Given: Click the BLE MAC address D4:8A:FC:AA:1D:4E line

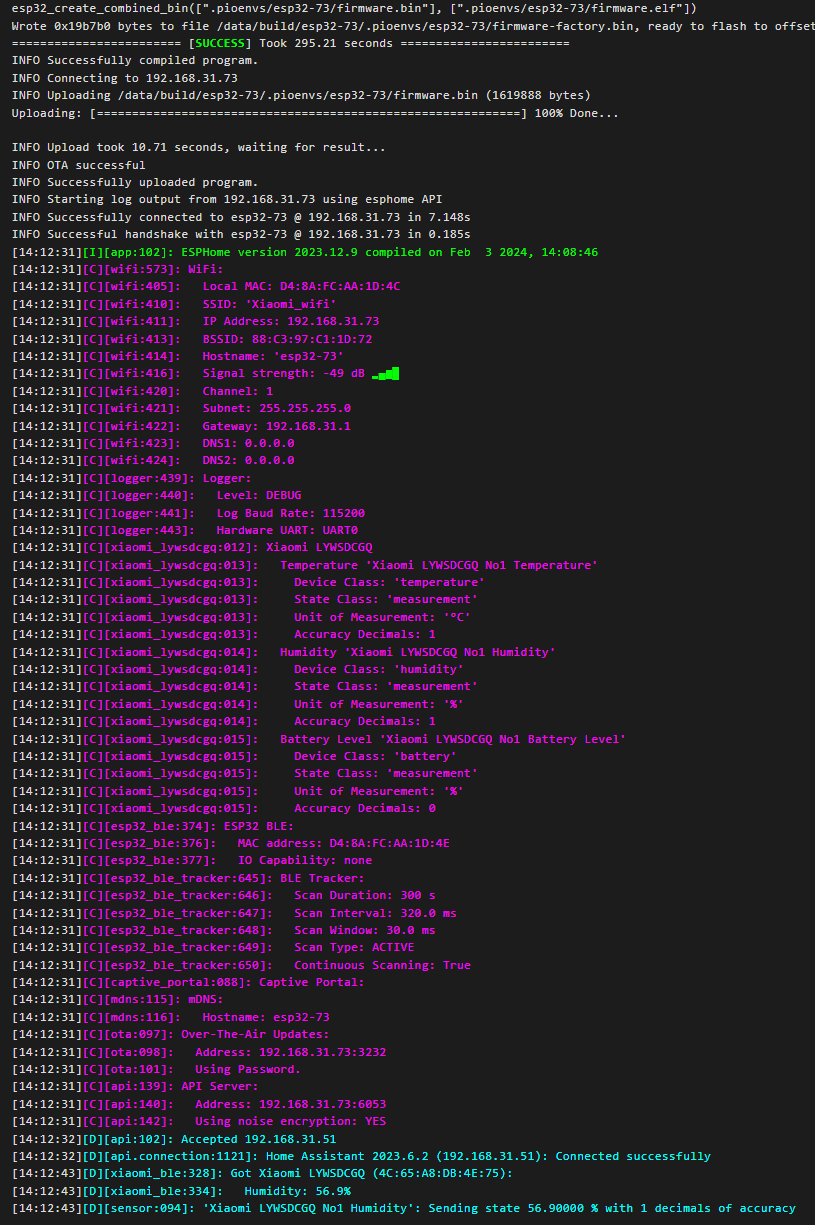Looking at the screenshot, I should point(231,843).
